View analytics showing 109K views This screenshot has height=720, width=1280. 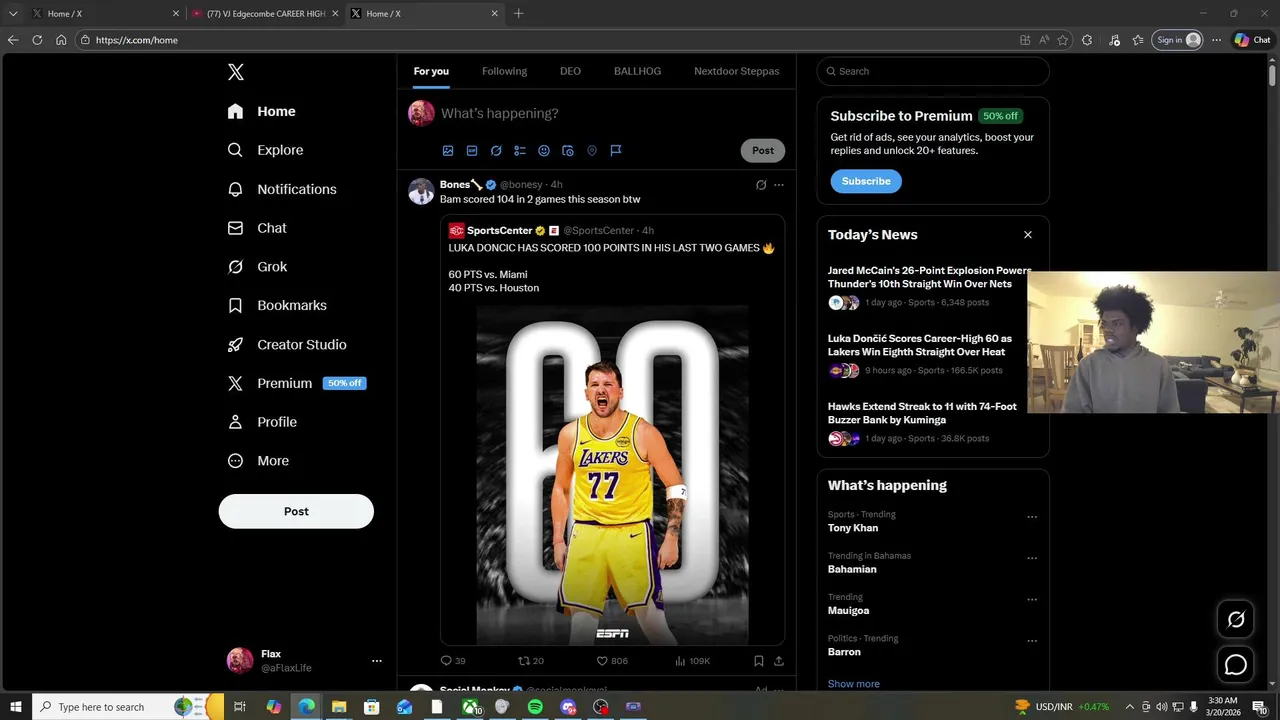692,661
